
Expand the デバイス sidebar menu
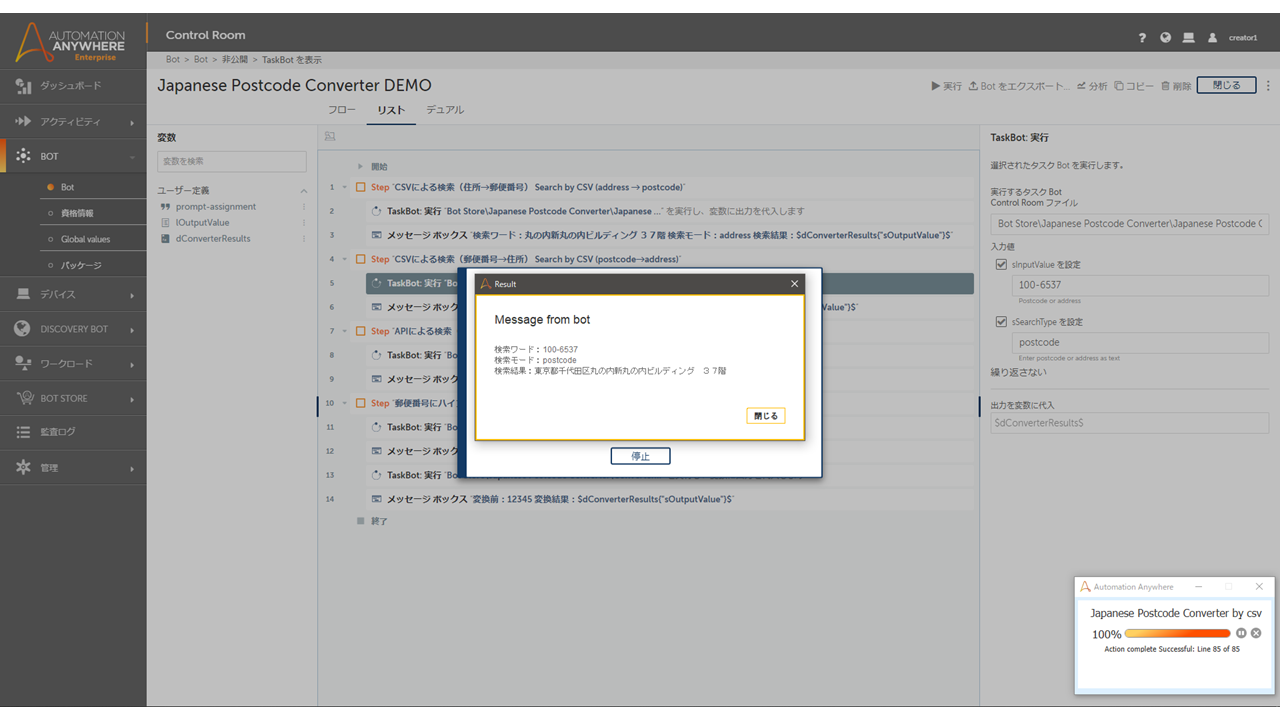click(73, 294)
